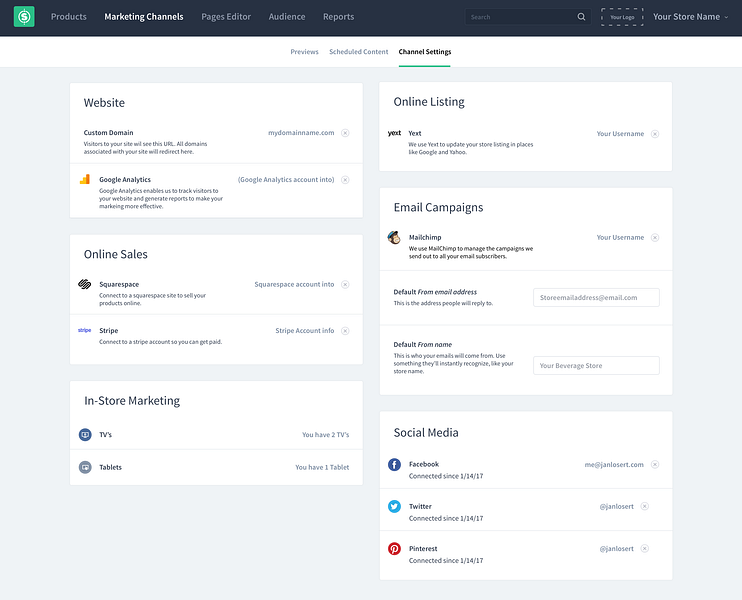Click the Stripe Account info text
Viewport: 742px width, 600px height.
click(x=305, y=331)
